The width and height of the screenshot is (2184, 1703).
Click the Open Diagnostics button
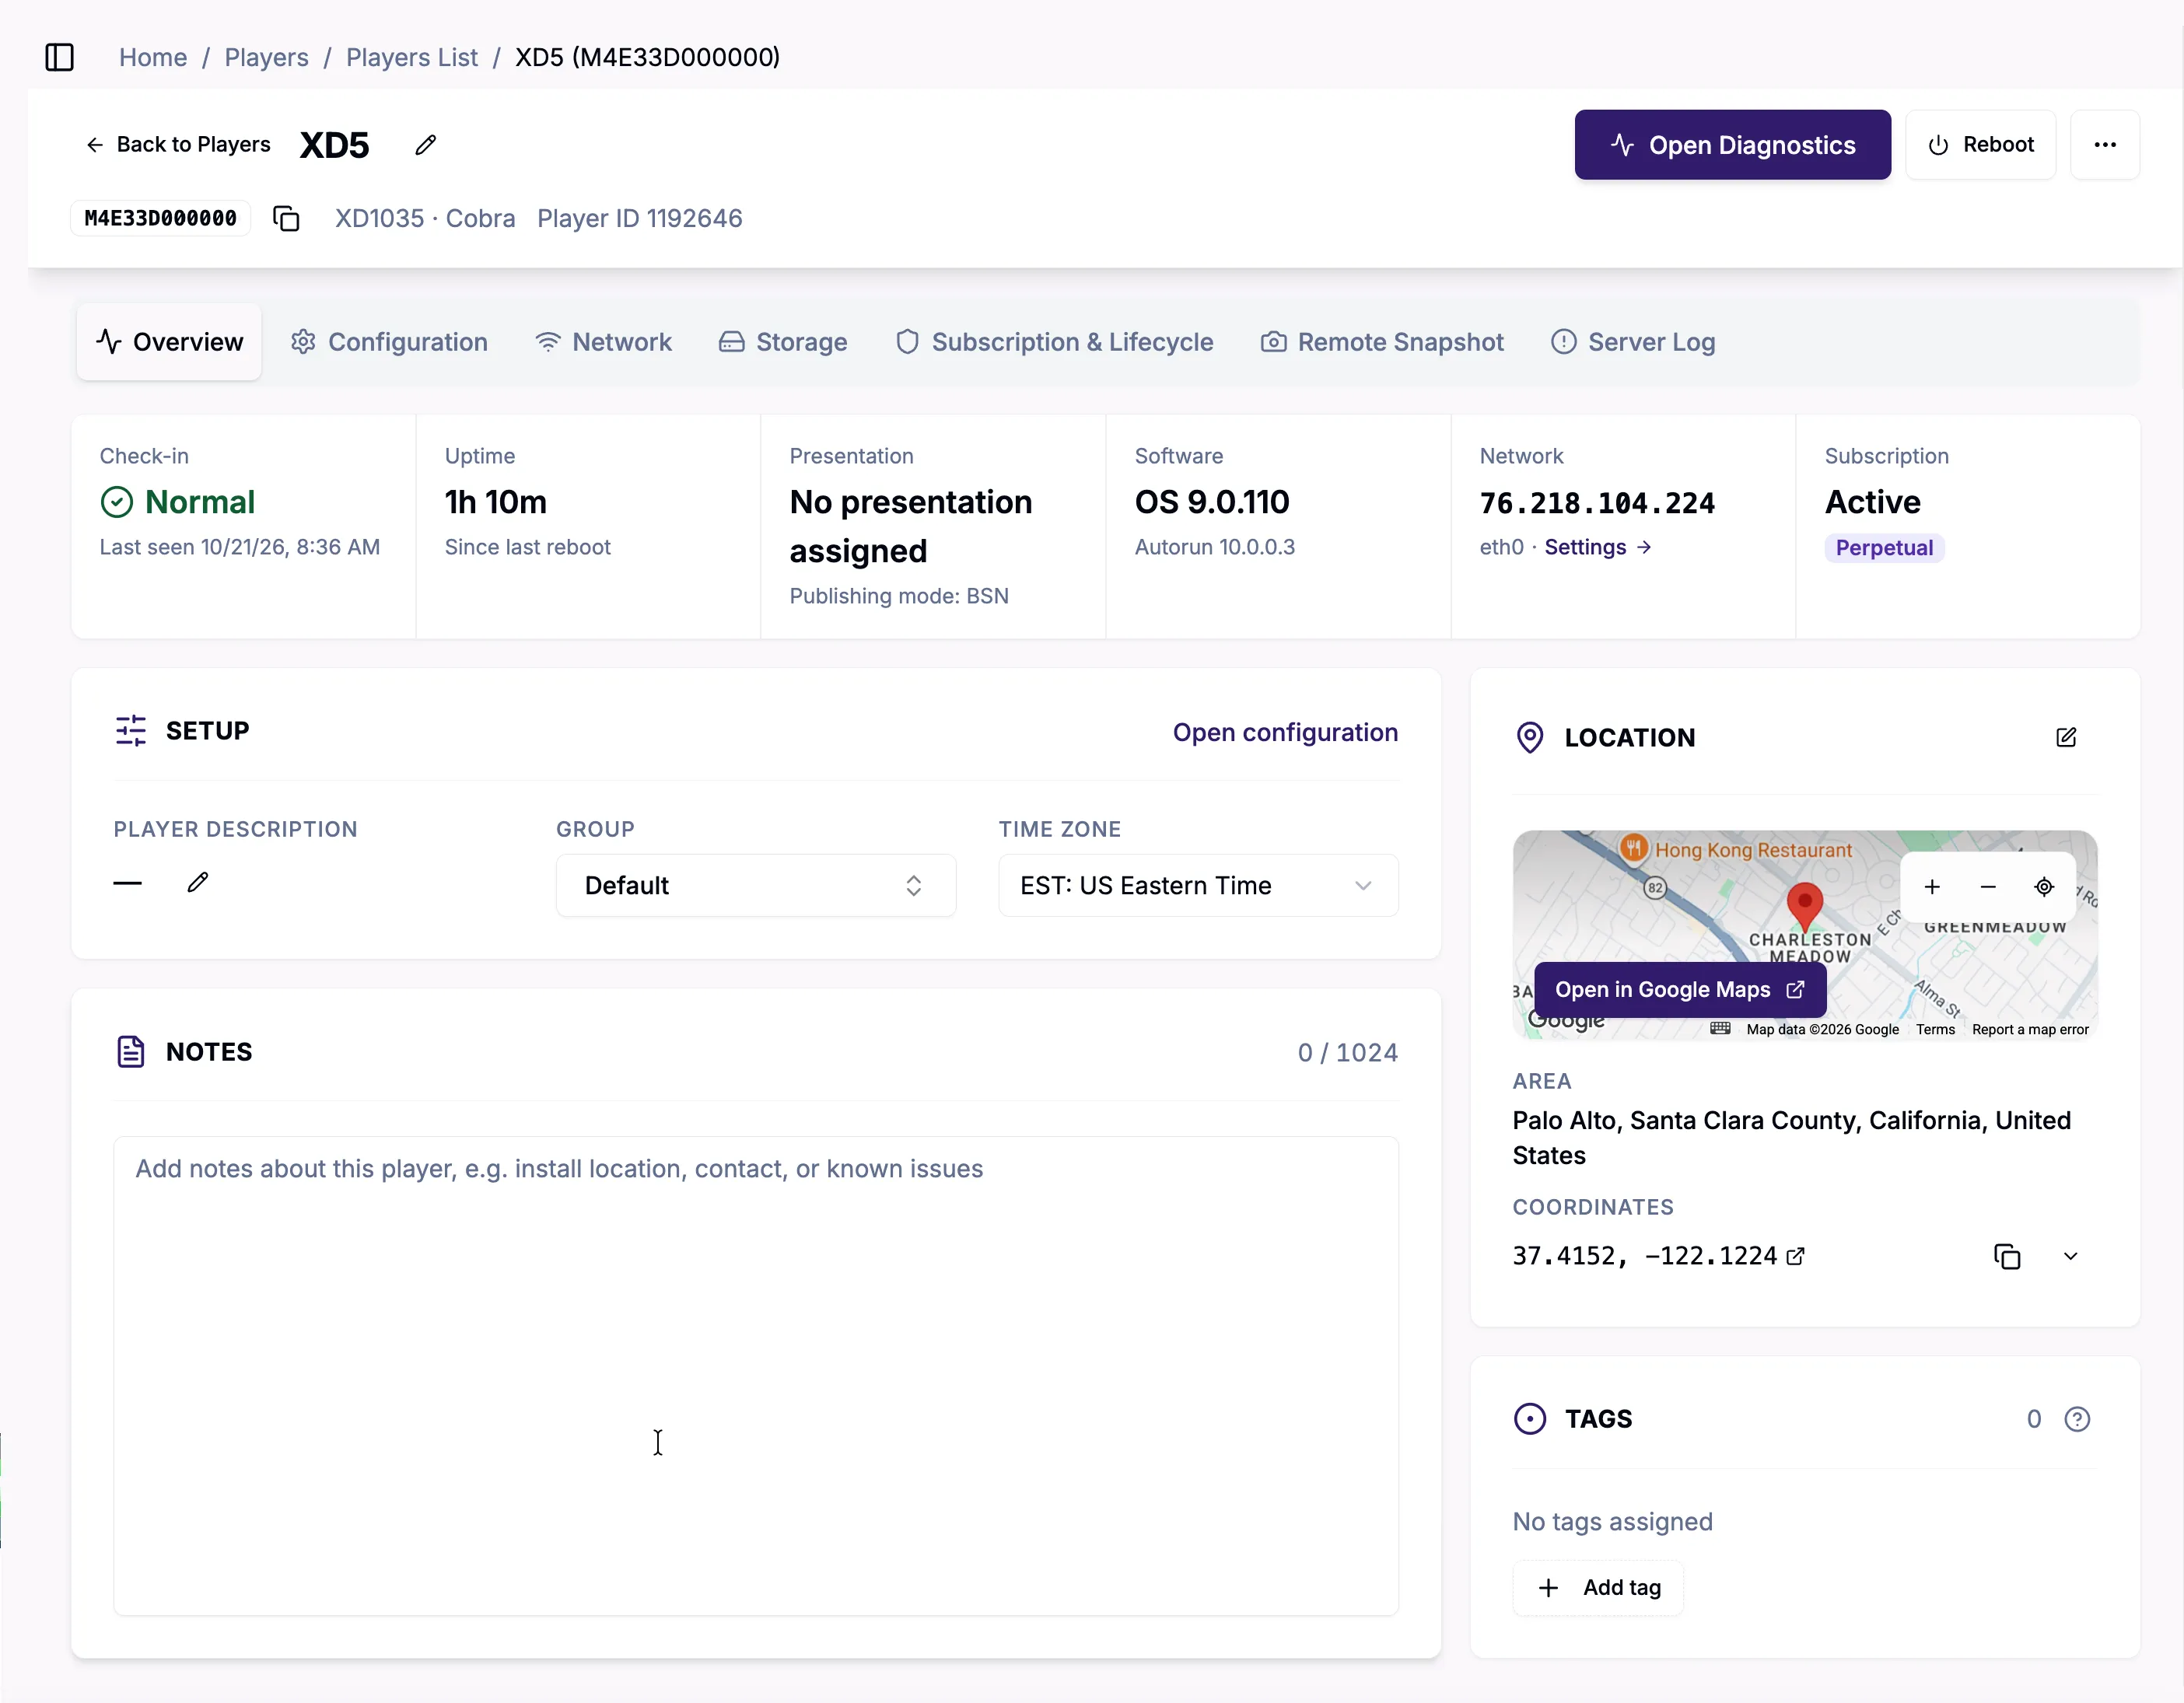coord(1732,145)
